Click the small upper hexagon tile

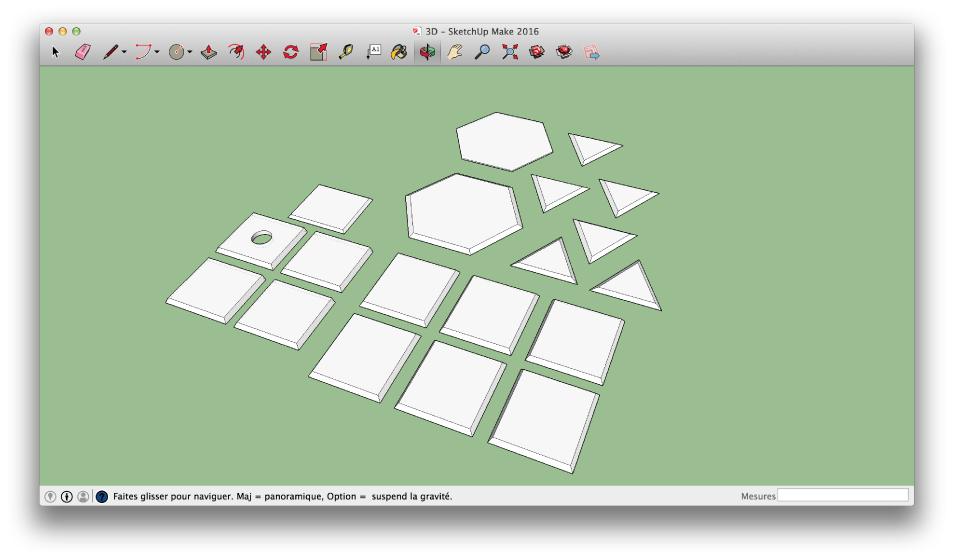(504, 141)
